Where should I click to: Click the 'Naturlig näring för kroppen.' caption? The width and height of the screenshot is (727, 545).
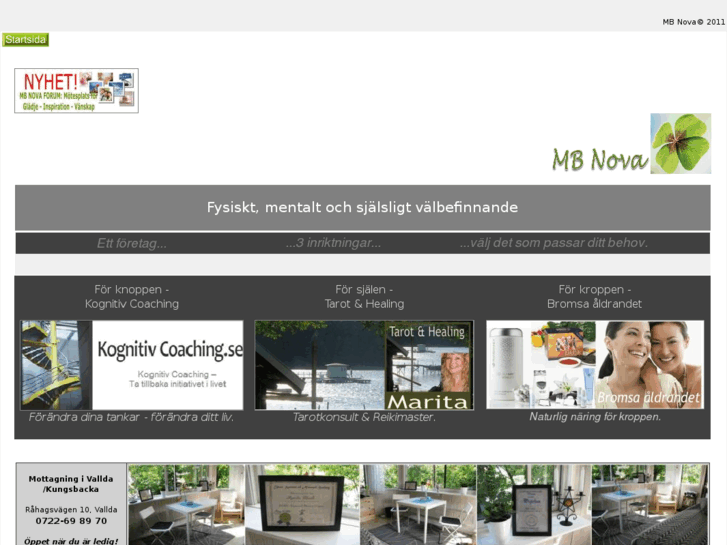(595, 417)
